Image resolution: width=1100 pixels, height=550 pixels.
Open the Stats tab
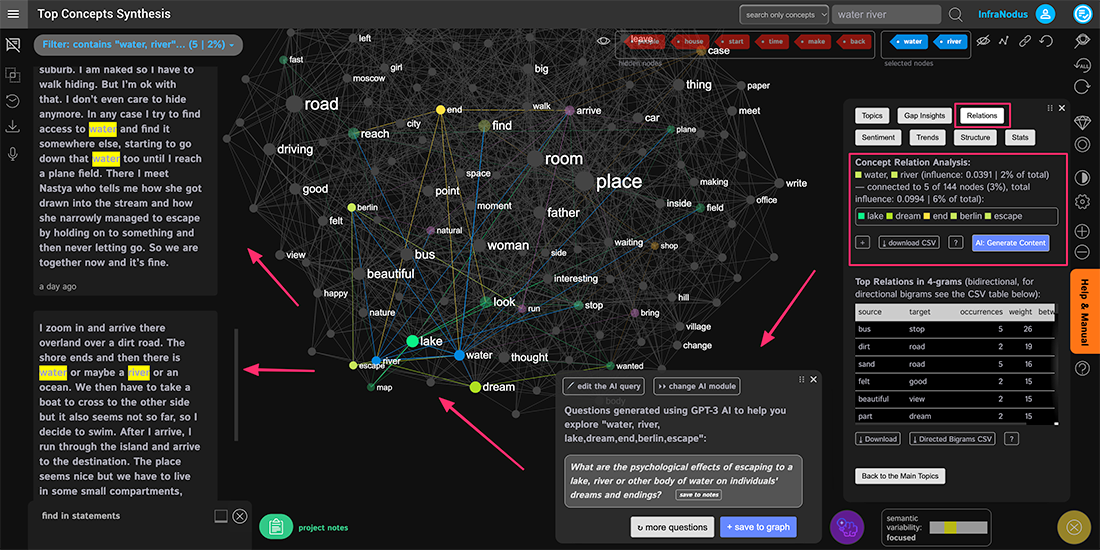tap(1020, 138)
